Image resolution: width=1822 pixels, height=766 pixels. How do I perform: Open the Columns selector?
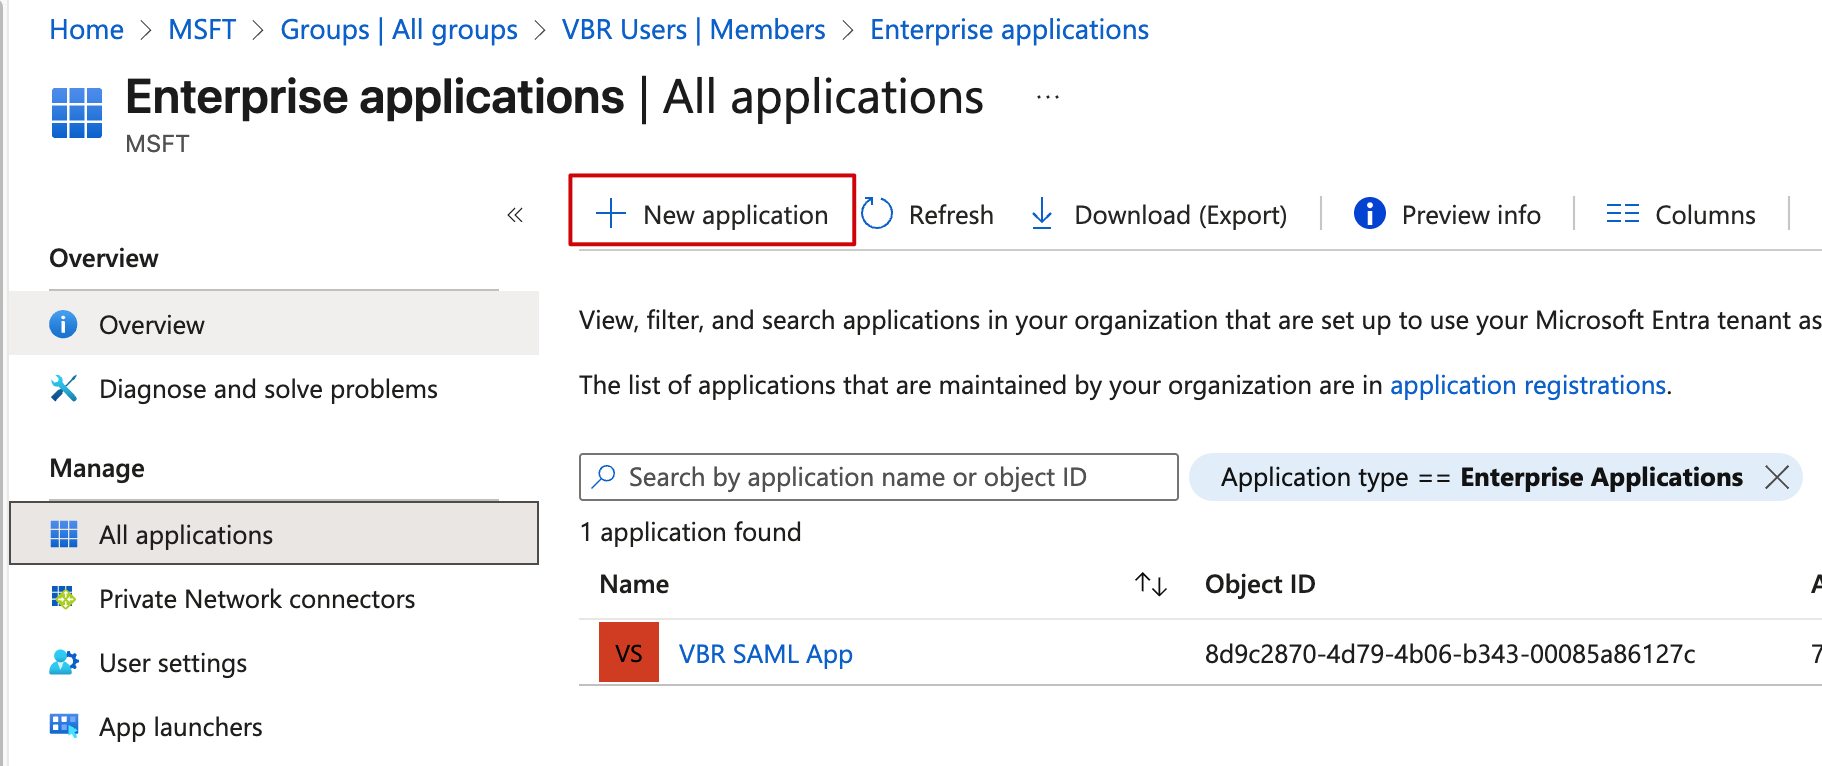1680,214
